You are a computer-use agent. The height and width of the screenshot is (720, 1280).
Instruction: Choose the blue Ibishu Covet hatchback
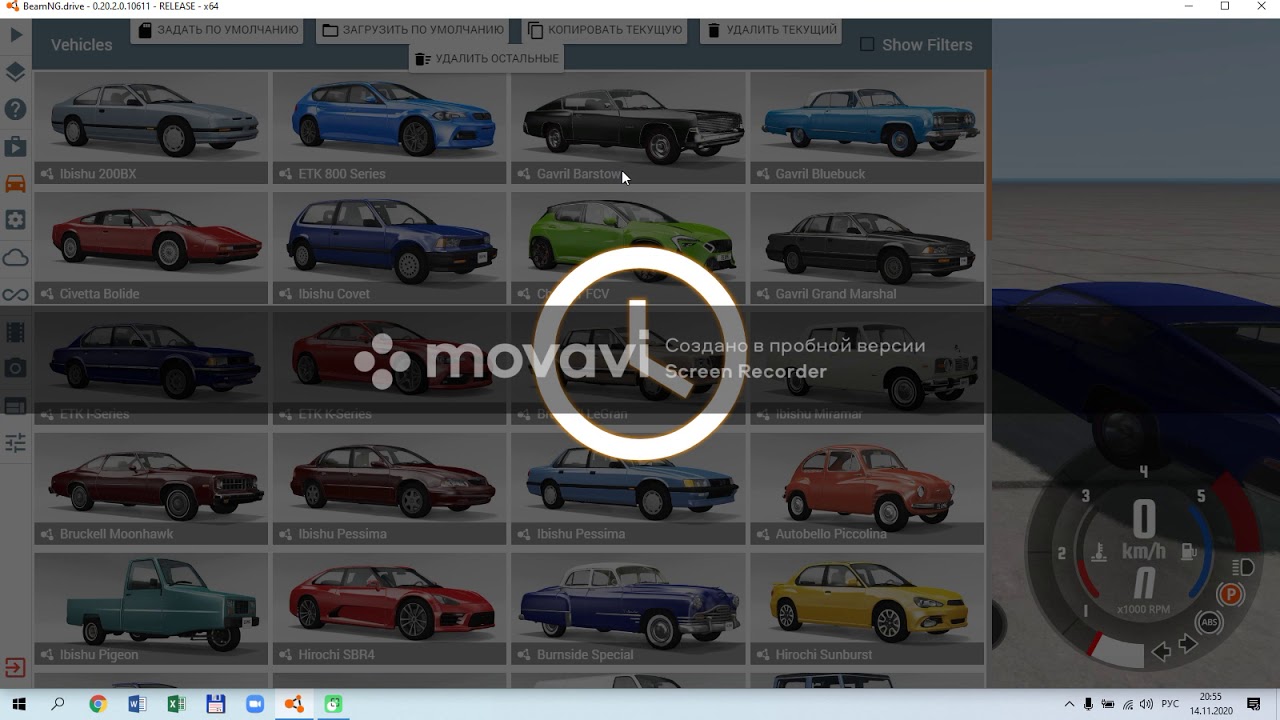pos(390,247)
